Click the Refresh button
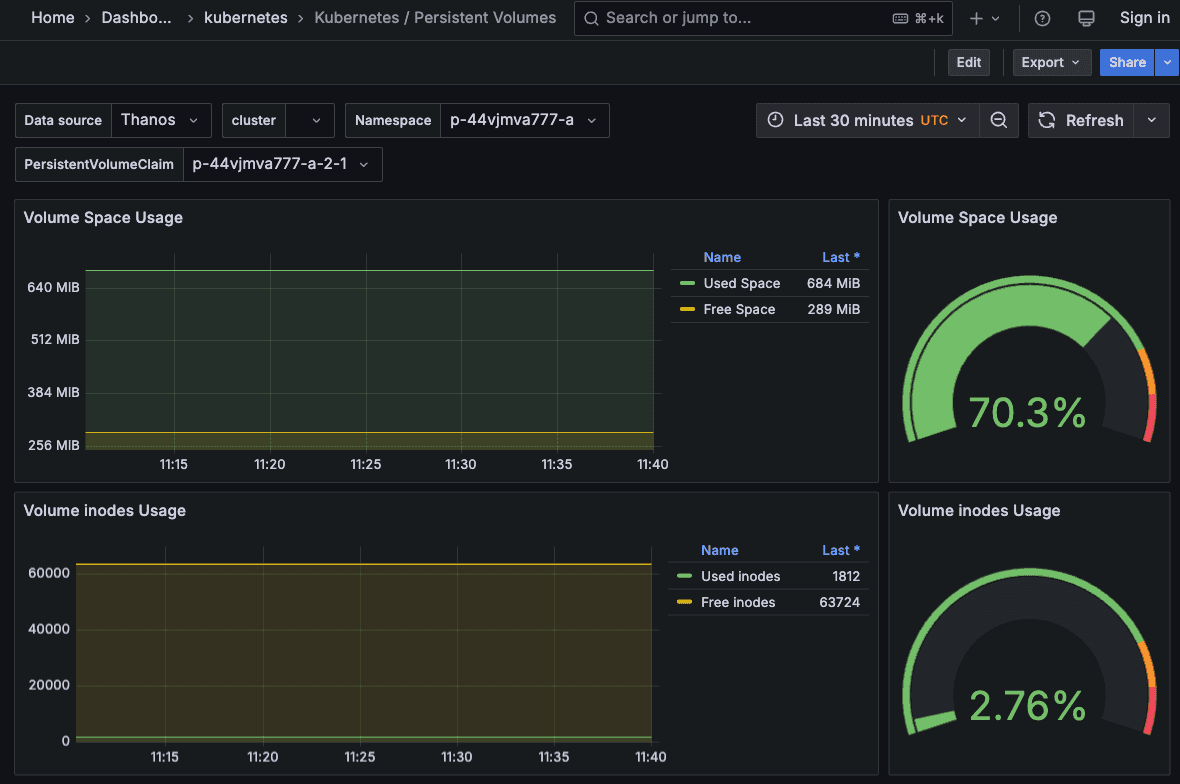1180x784 pixels. (x=1081, y=120)
